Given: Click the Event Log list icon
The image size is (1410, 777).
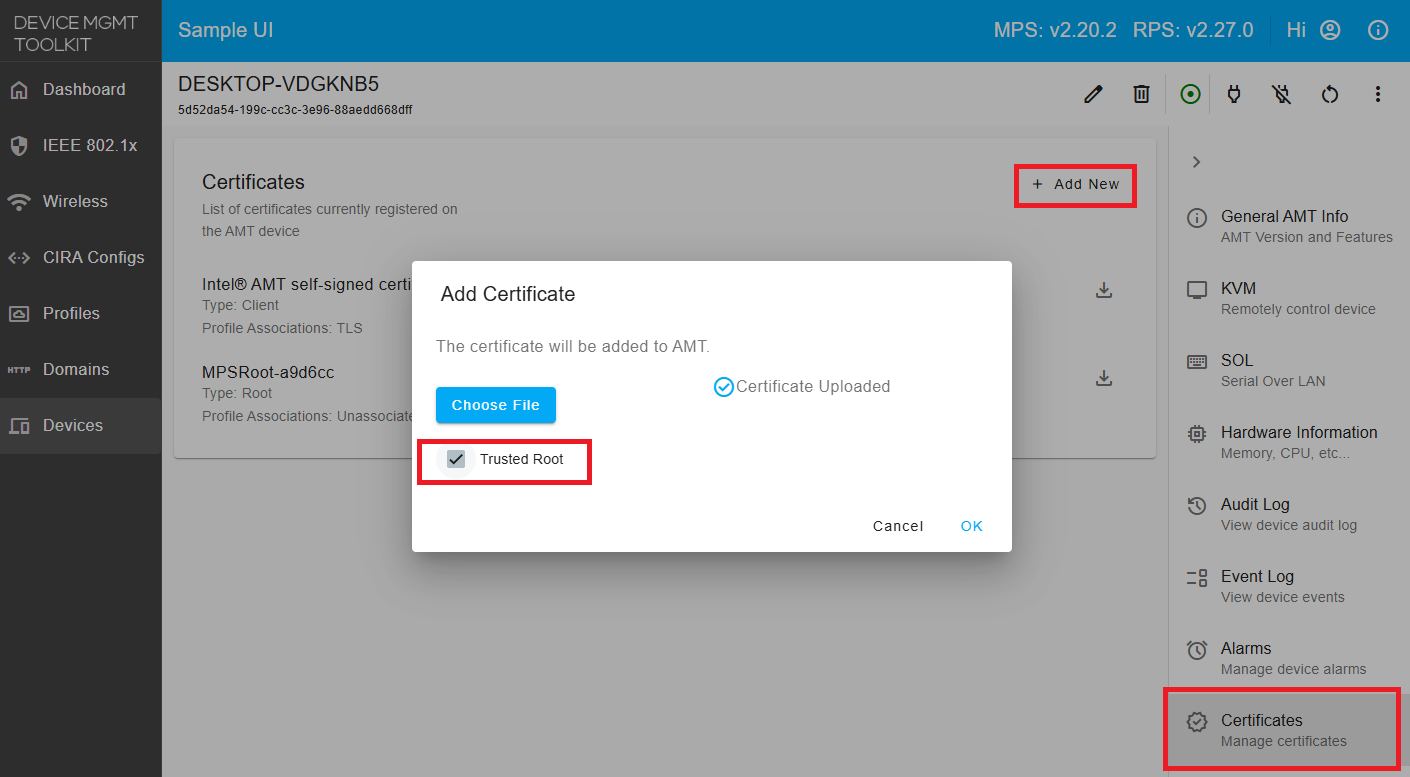Looking at the screenshot, I should (1197, 578).
